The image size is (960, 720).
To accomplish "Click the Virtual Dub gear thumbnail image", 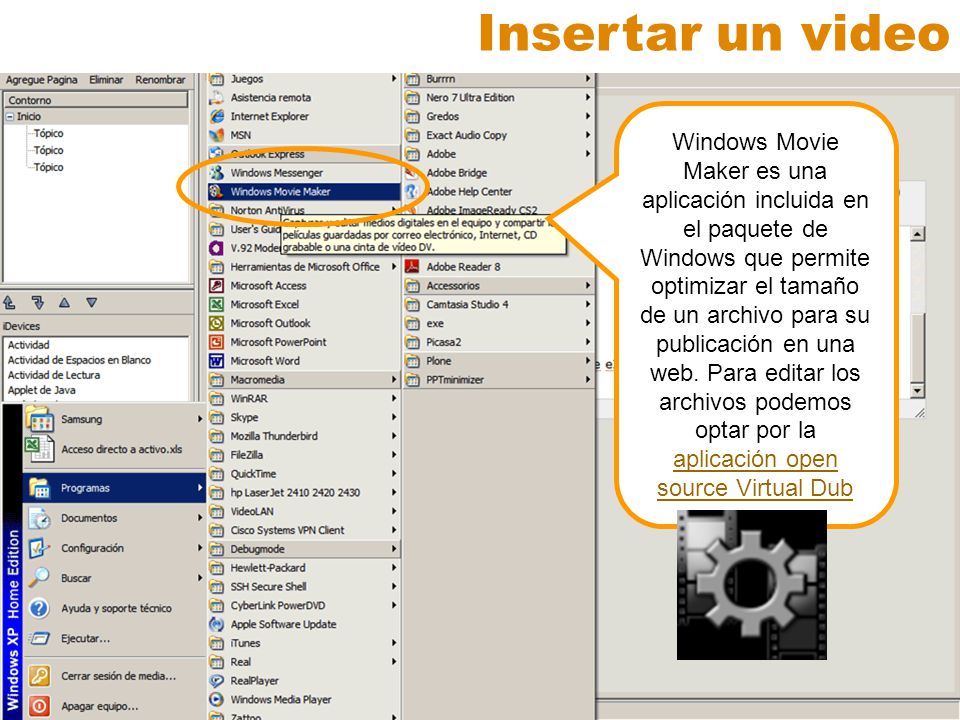I will point(751,585).
